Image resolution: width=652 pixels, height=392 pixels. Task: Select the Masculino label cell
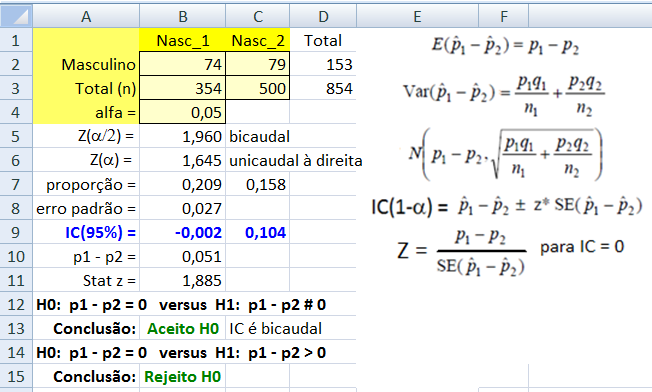pyautogui.click(x=86, y=64)
